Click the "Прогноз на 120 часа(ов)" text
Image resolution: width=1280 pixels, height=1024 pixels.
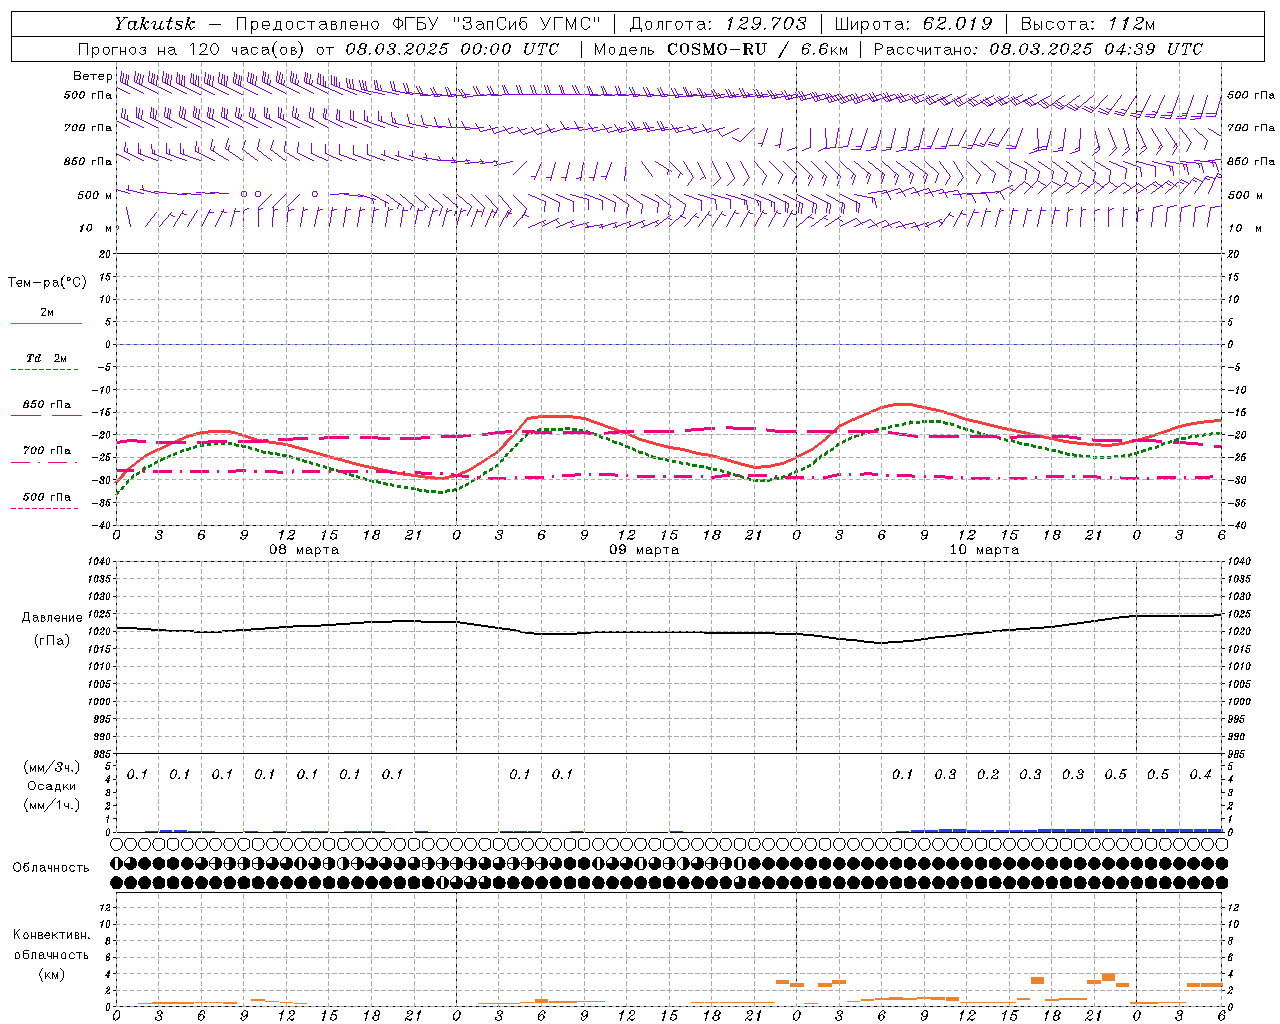click(x=193, y=49)
